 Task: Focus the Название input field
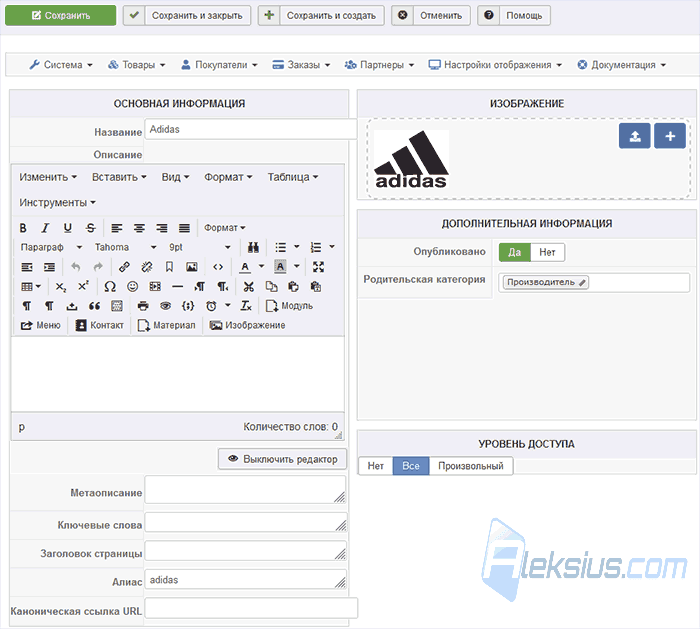251,129
